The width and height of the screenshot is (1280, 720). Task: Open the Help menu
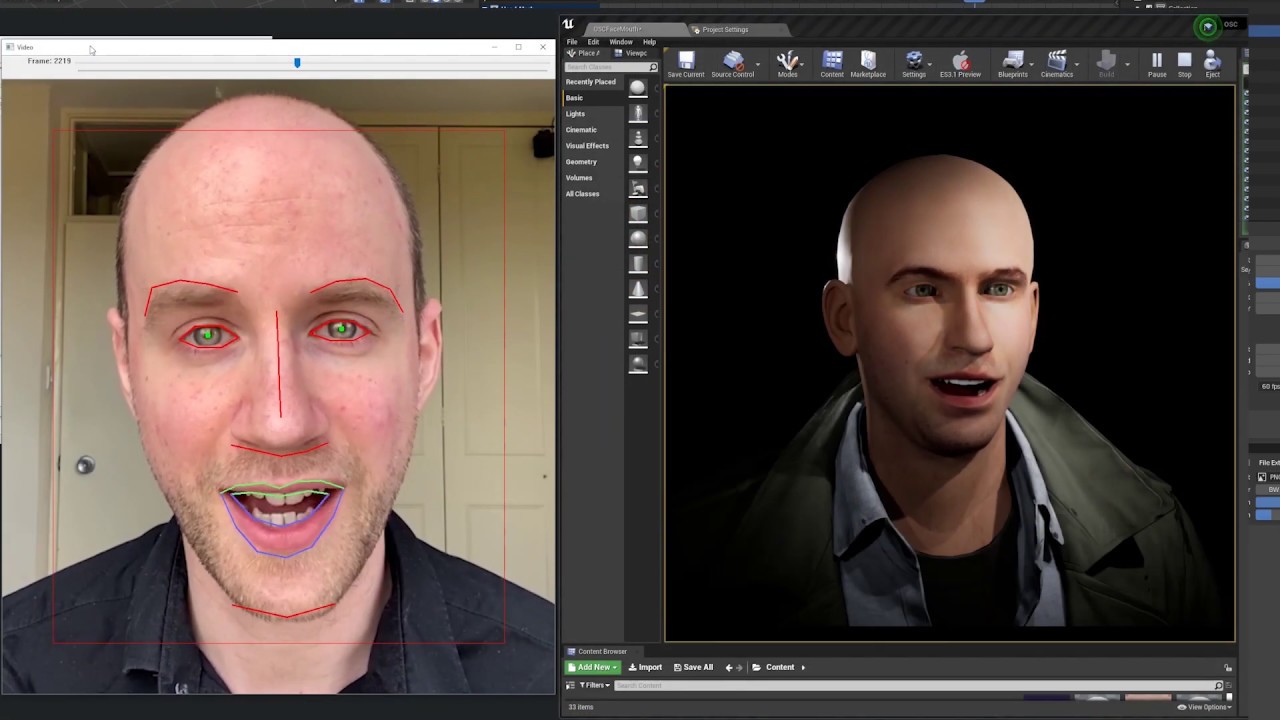click(x=649, y=42)
